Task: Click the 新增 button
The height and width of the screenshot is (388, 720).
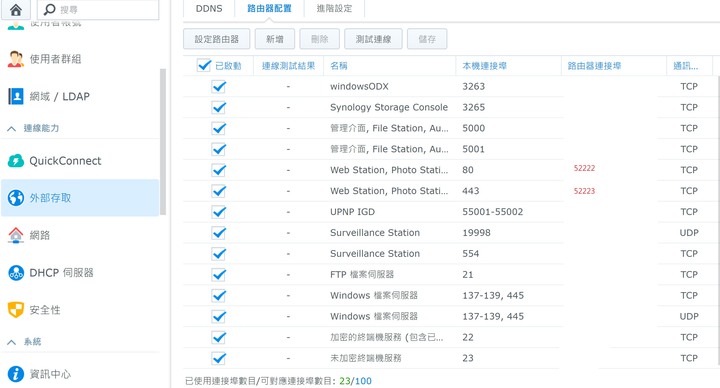Action: point(275,39)
